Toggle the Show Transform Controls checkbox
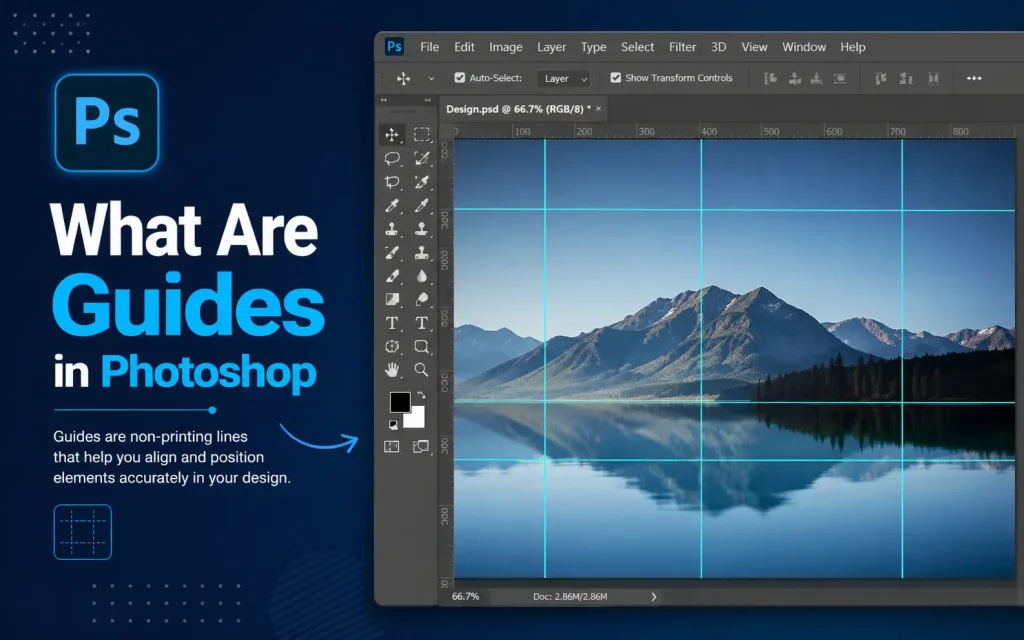Viewport: 1024px width, 640px height. [x=615, y=78]
